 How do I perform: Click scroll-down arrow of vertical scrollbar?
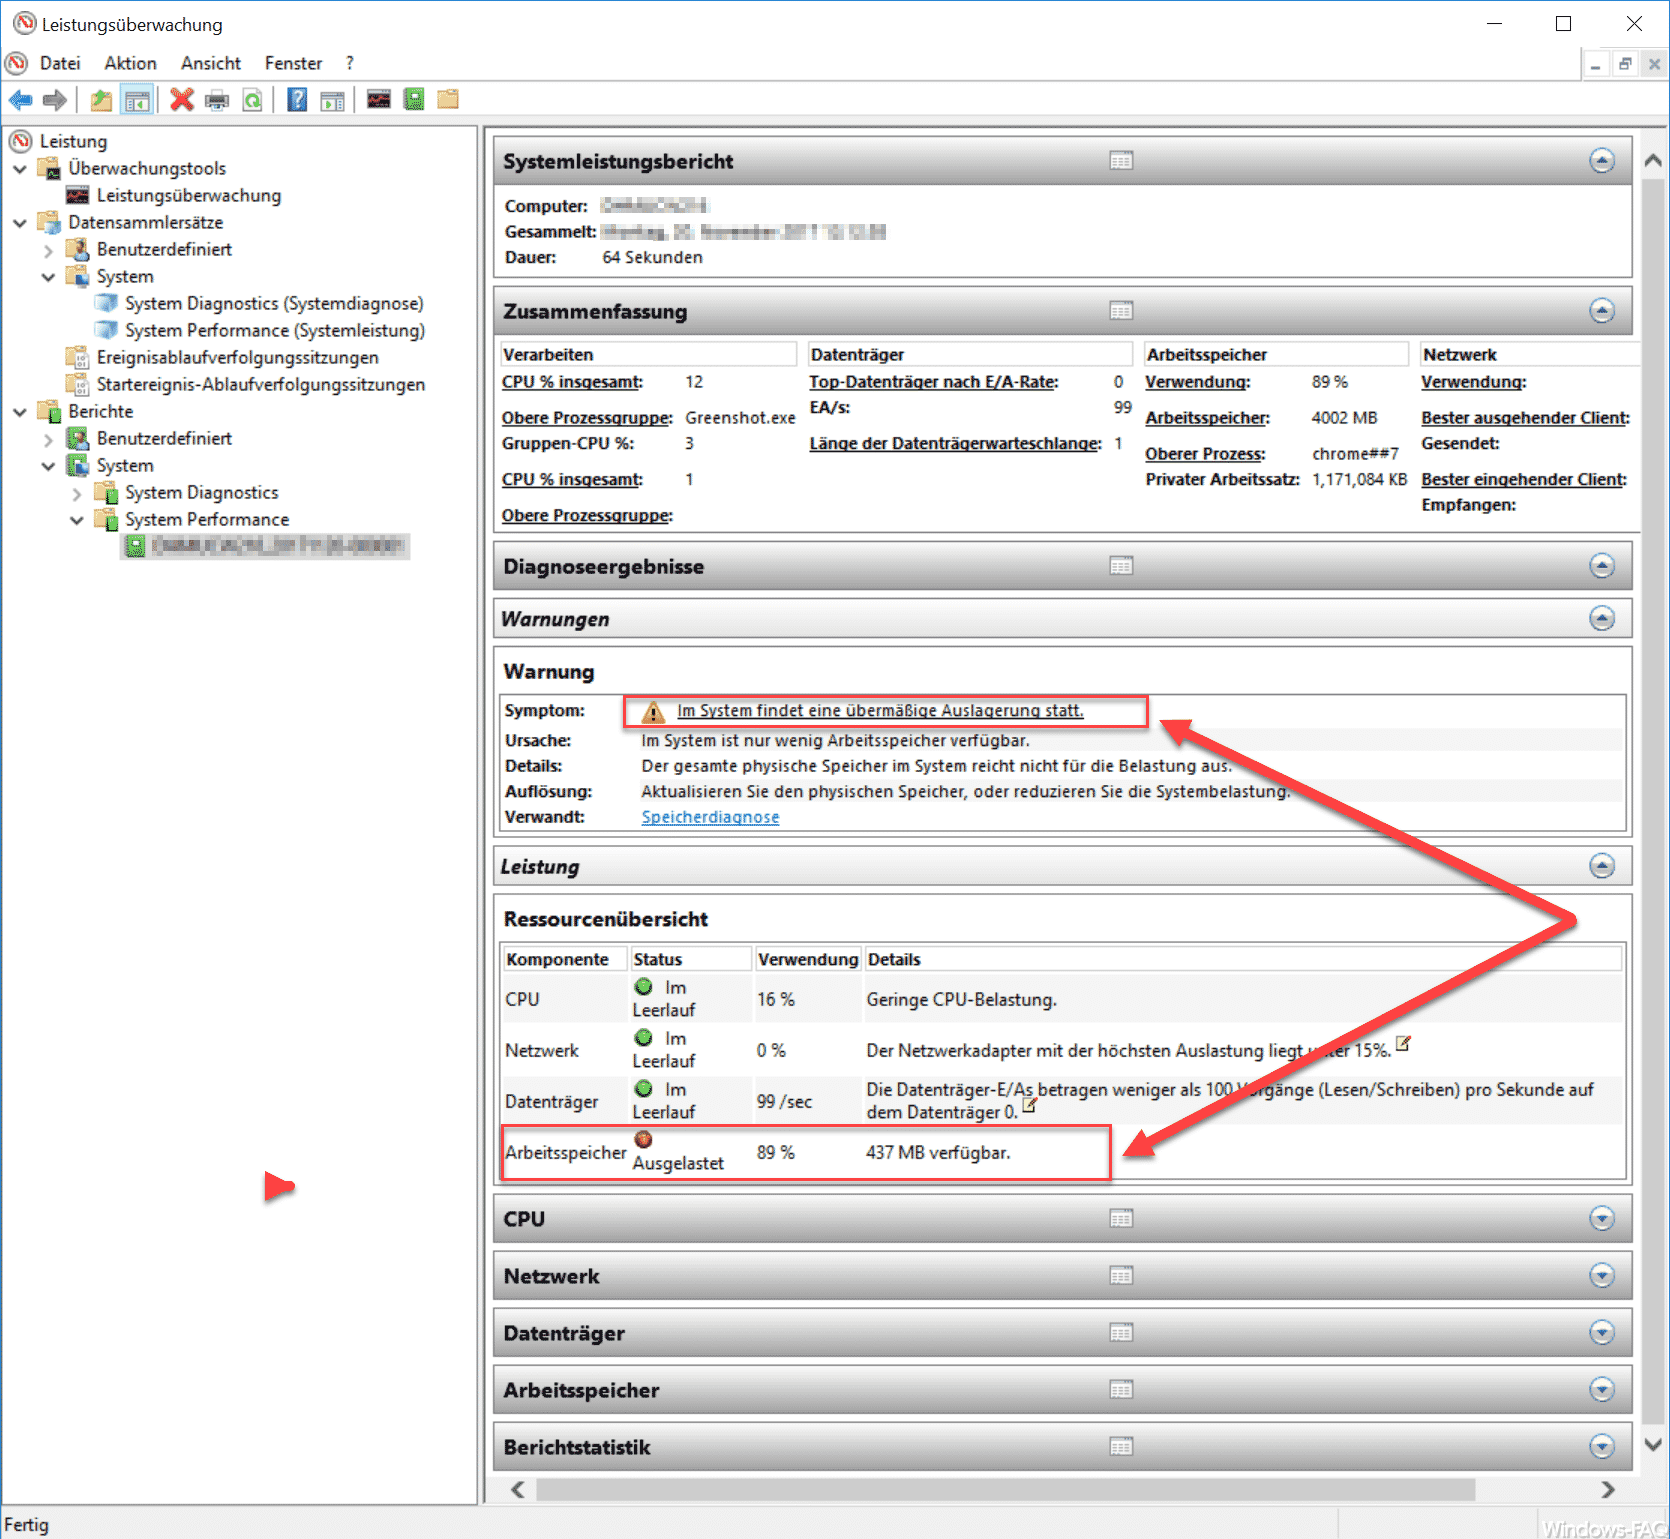click(1653, 1444)
